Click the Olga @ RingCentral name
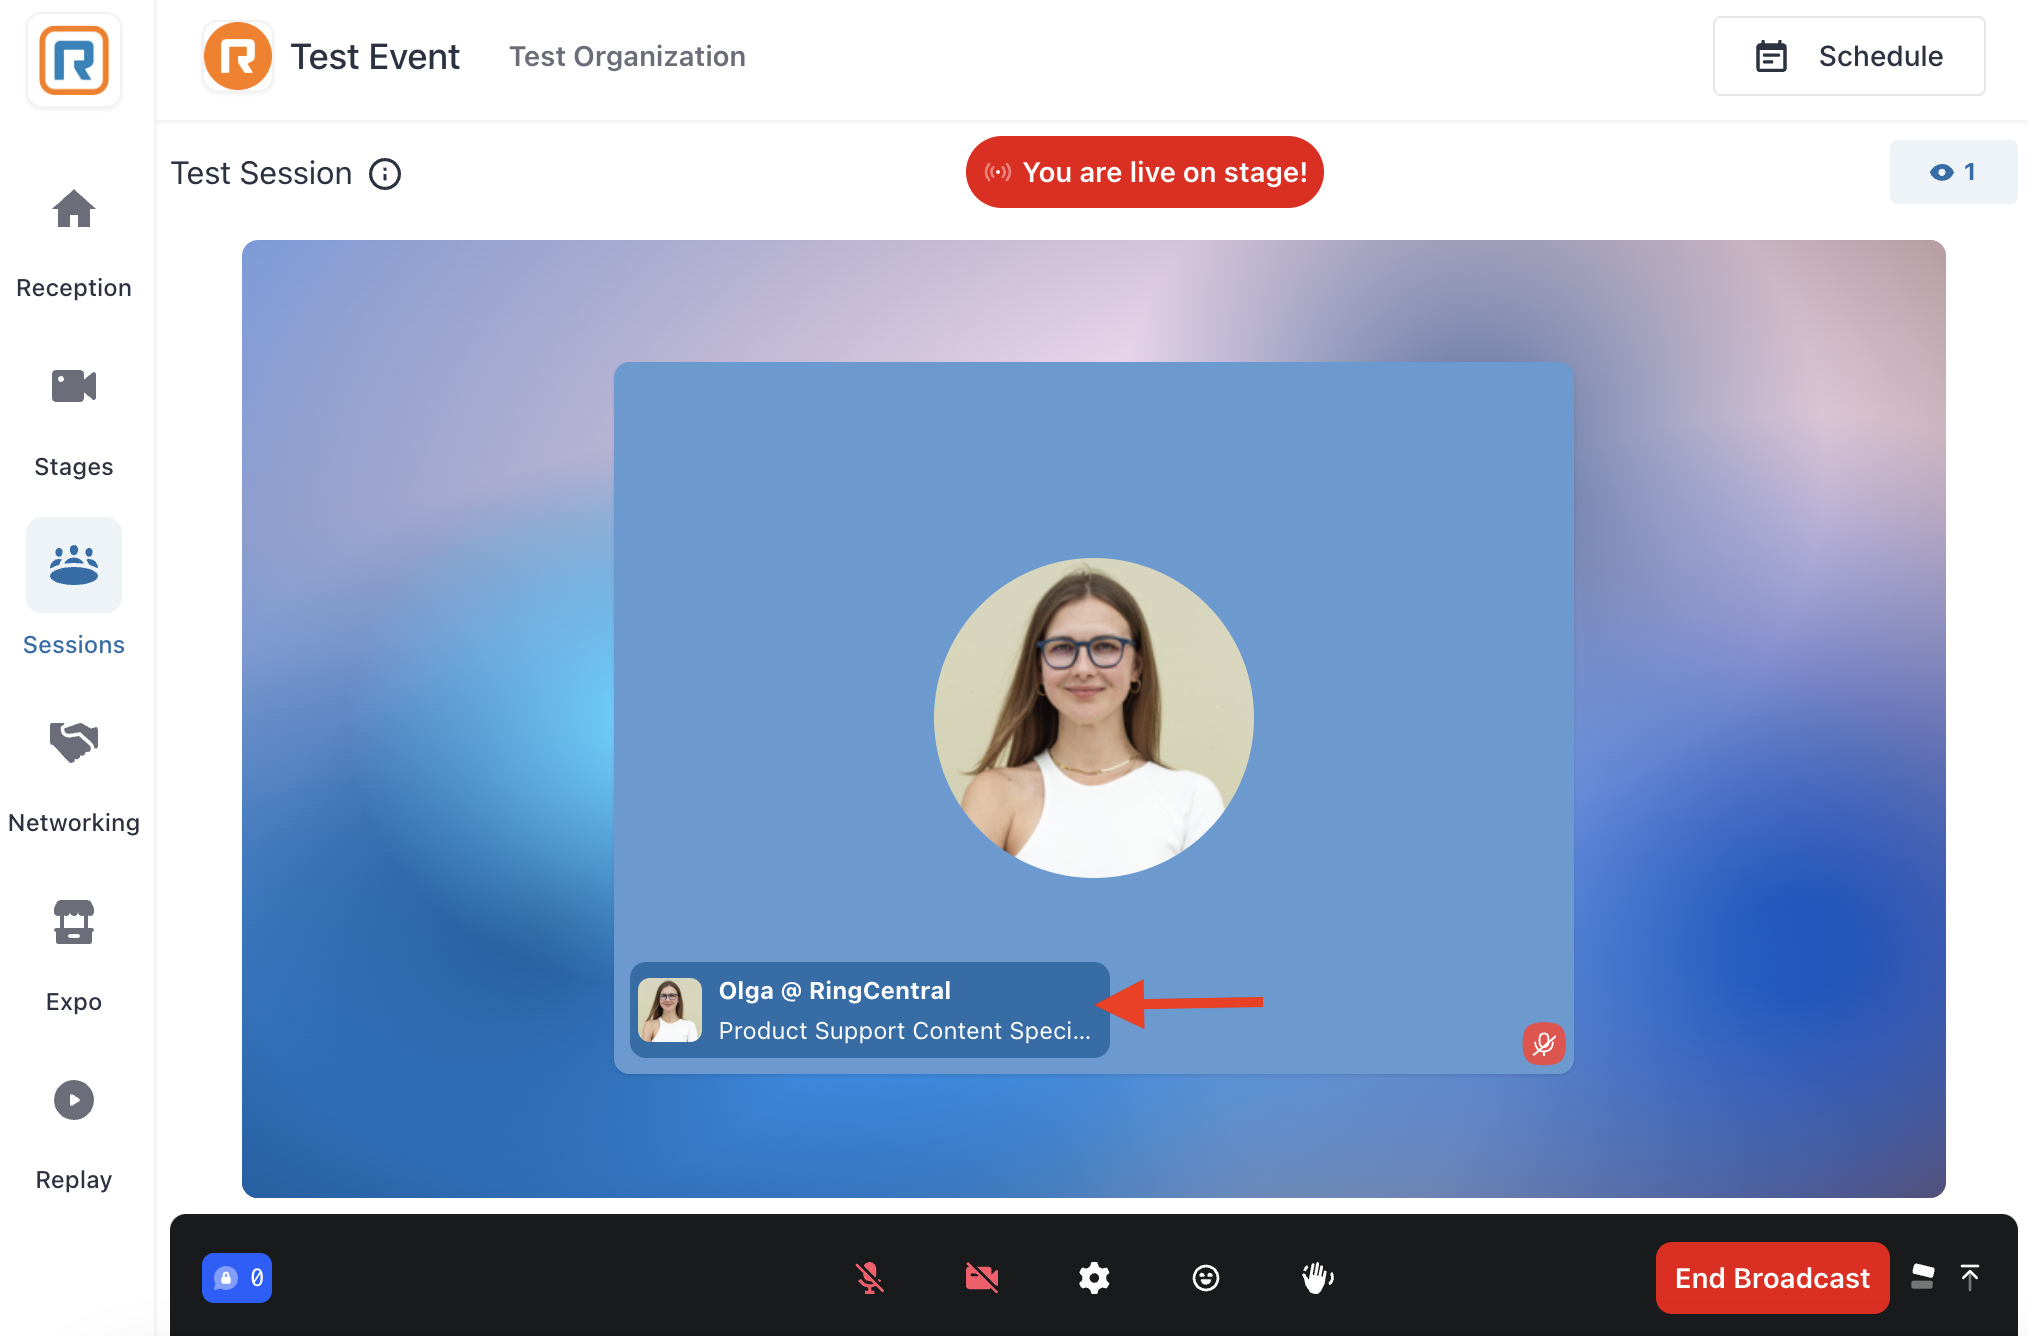The width and height of the screenshot is (2028, 1336). tap(834, 990)
